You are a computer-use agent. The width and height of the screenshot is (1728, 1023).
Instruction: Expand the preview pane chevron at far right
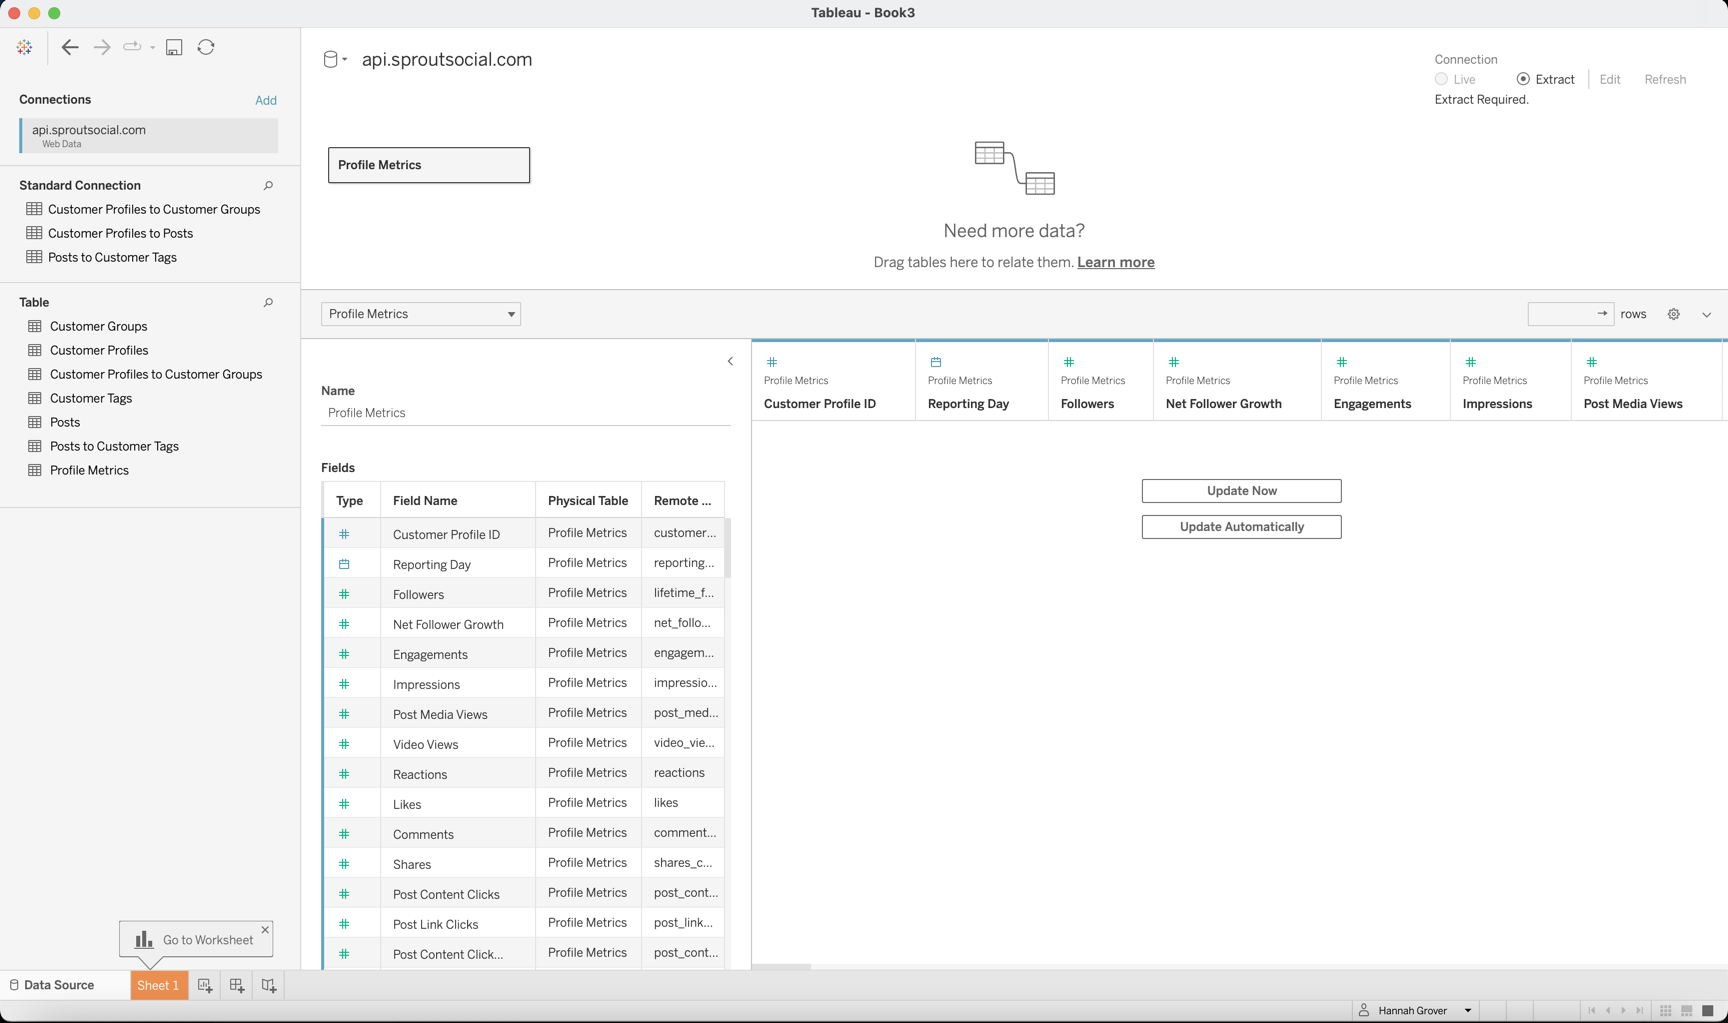pos(1707,314)
